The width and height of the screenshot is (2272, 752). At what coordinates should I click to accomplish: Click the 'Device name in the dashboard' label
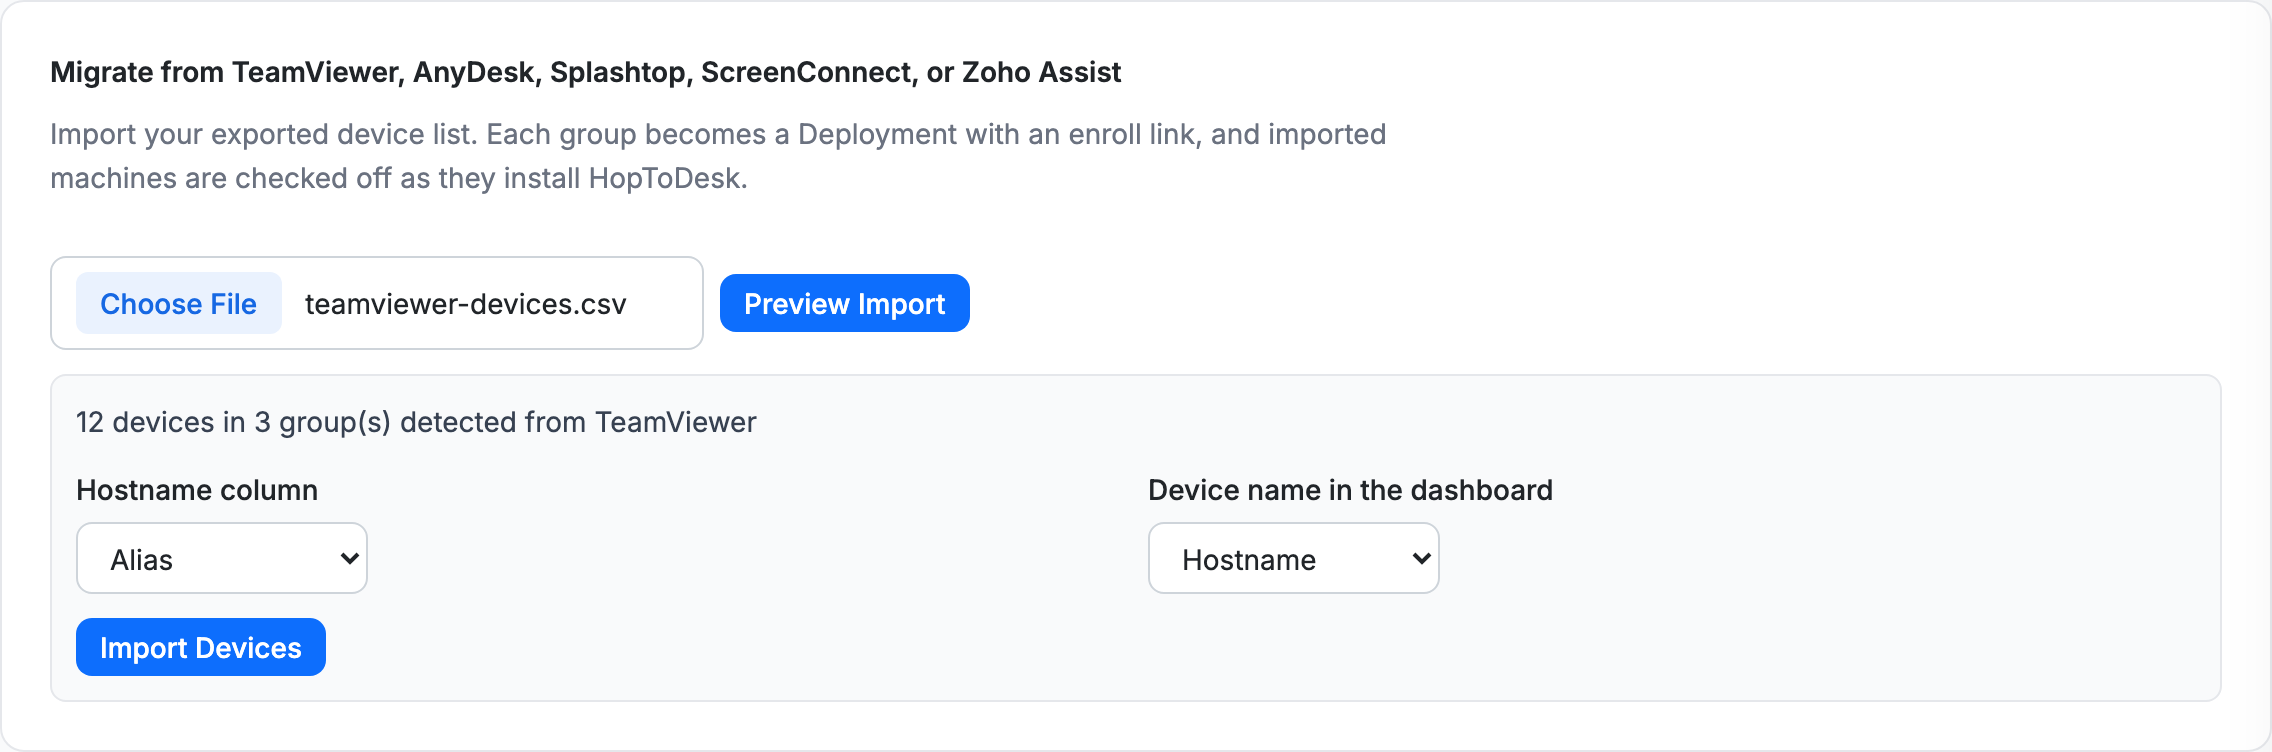coord(1350,490)
